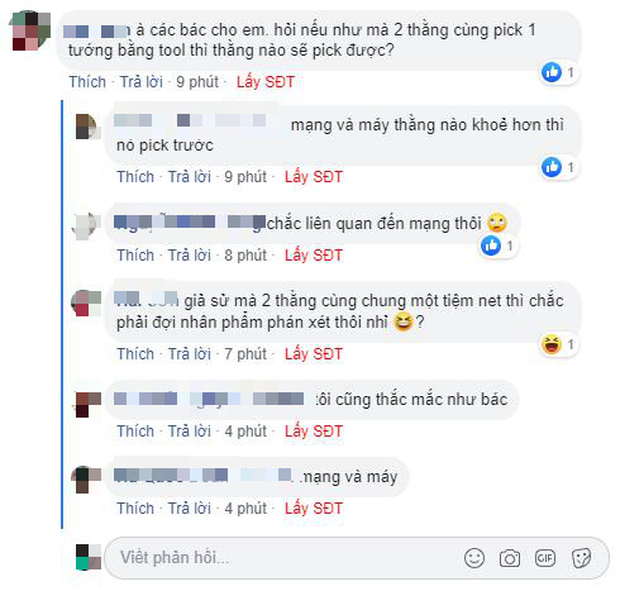Like the 'chắc liên quan đến mạng thôi' reply
Viewport: 620px width, 591px height.
coord(135,255)
